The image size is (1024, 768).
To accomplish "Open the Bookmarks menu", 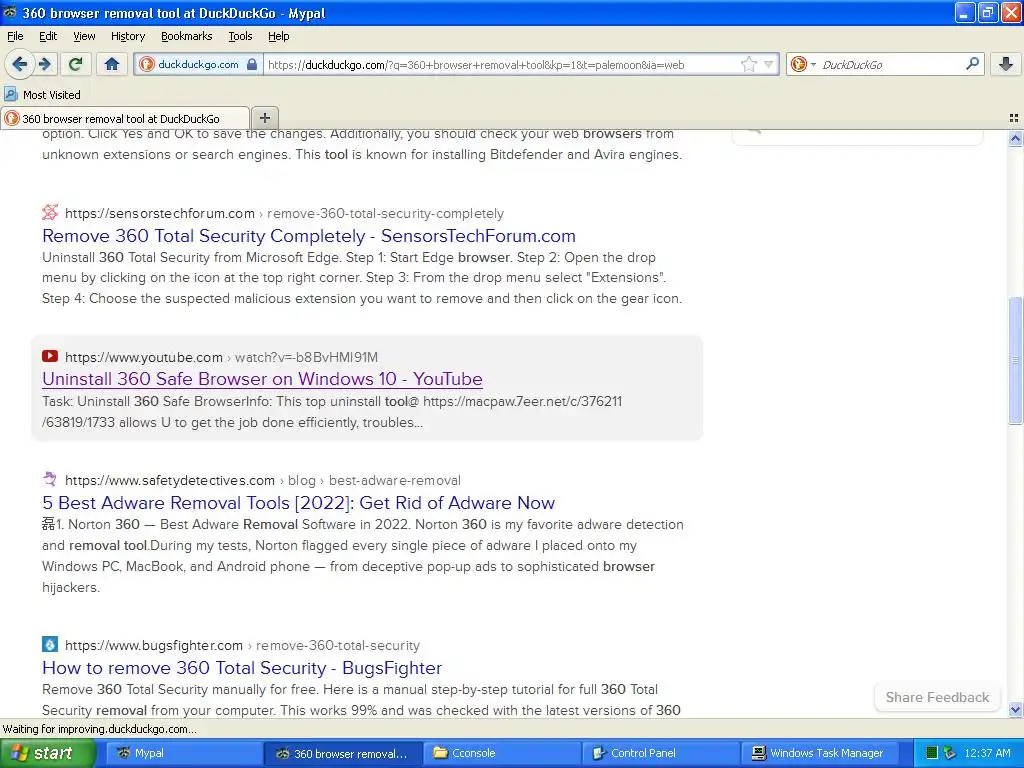I will tap(186, 36).
